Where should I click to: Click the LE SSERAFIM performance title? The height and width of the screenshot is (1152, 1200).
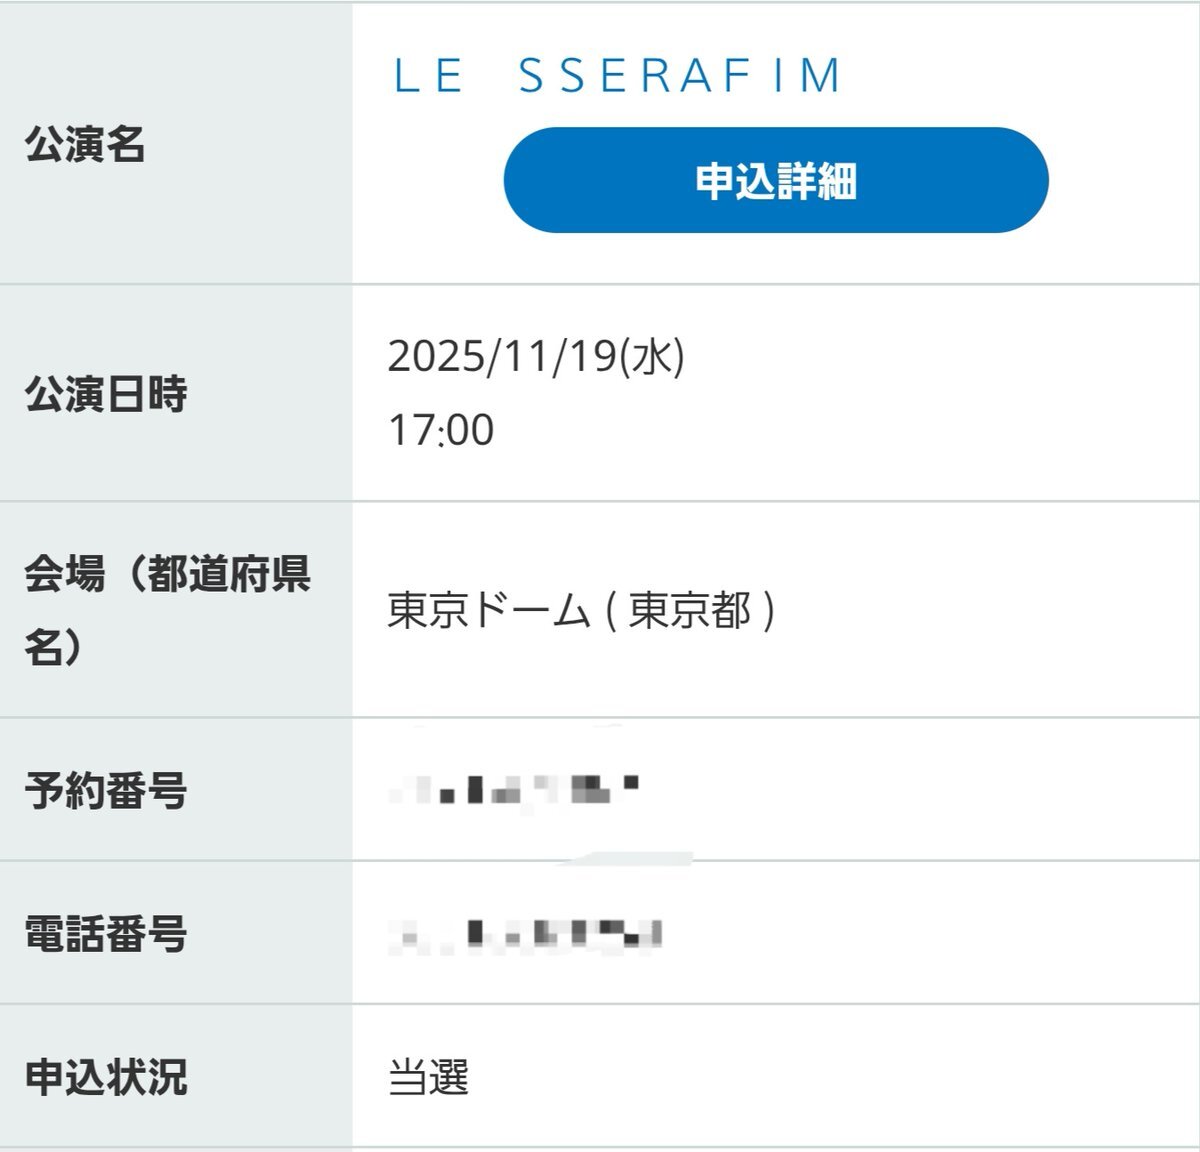click(618, 76)
